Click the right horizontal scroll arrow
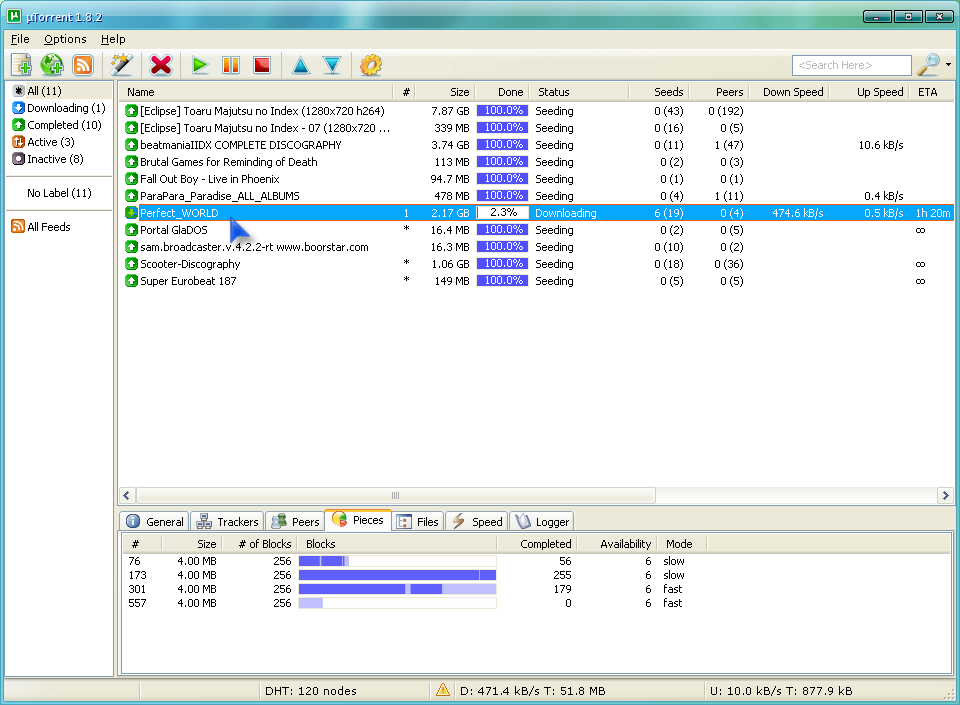The image size is (960, 705). pyautogui.click(x=945, y=496)
